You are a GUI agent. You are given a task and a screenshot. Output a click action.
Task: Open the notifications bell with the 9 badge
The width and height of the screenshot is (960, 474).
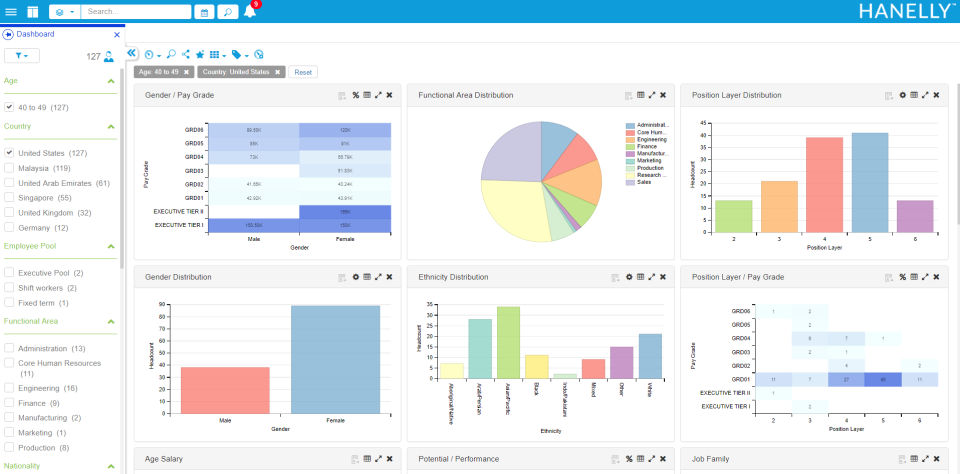tap(250, 11)
